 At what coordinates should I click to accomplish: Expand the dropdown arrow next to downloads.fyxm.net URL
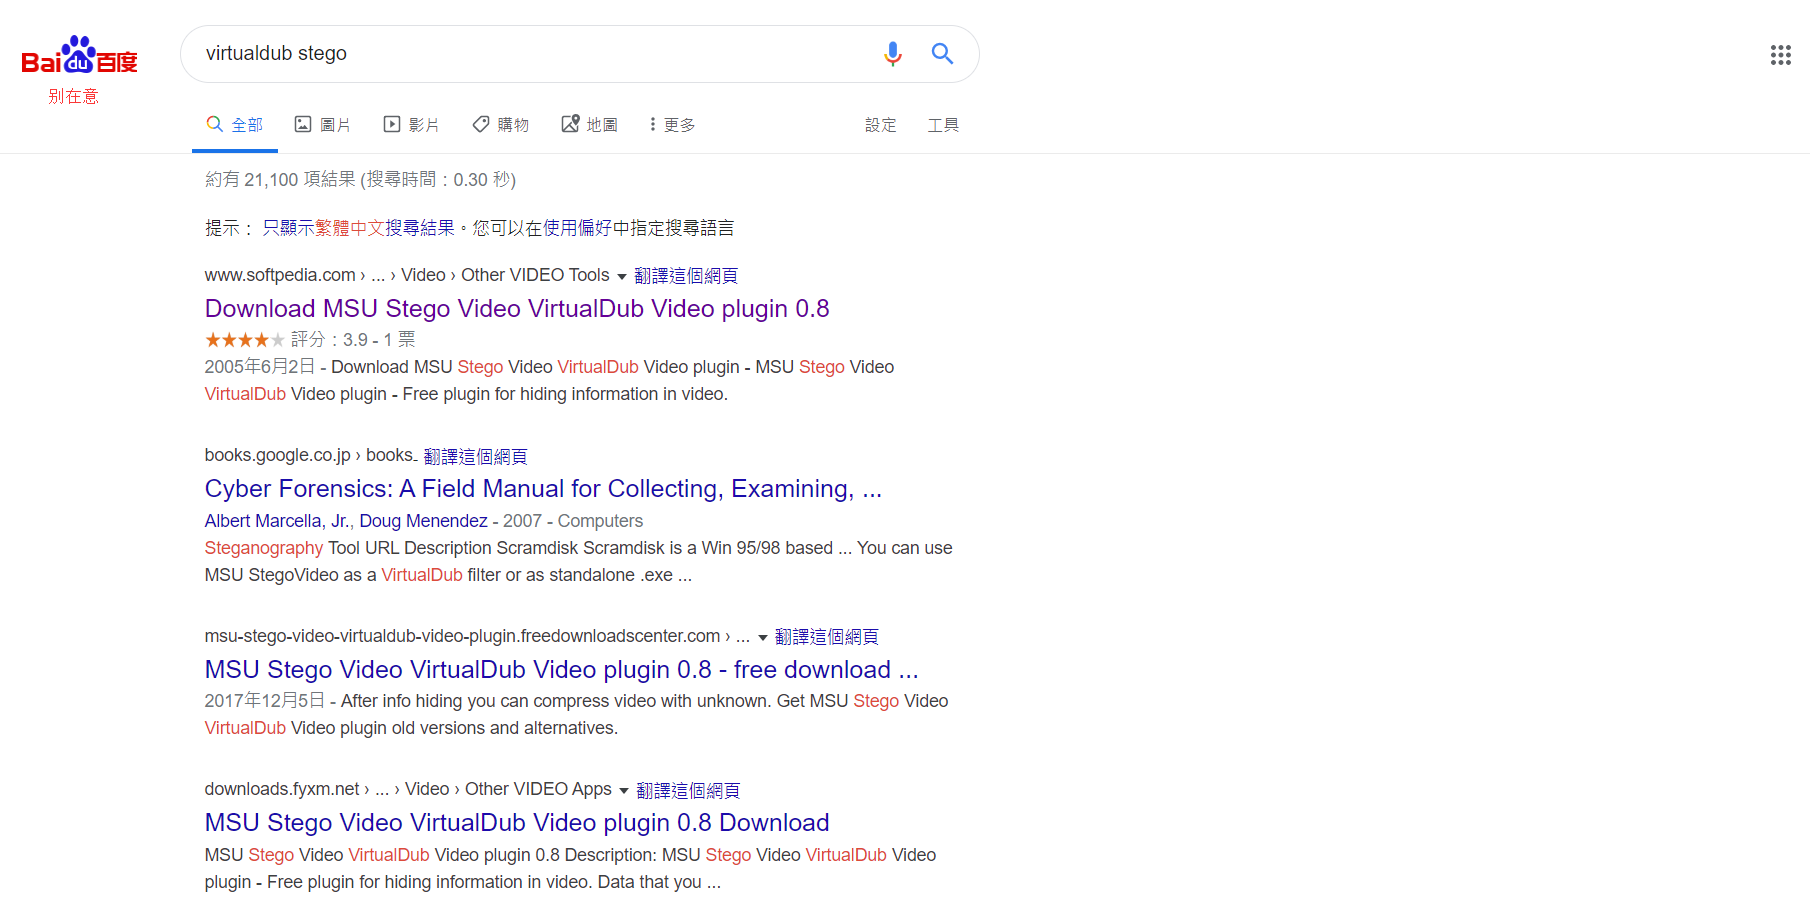click(624, 791)
